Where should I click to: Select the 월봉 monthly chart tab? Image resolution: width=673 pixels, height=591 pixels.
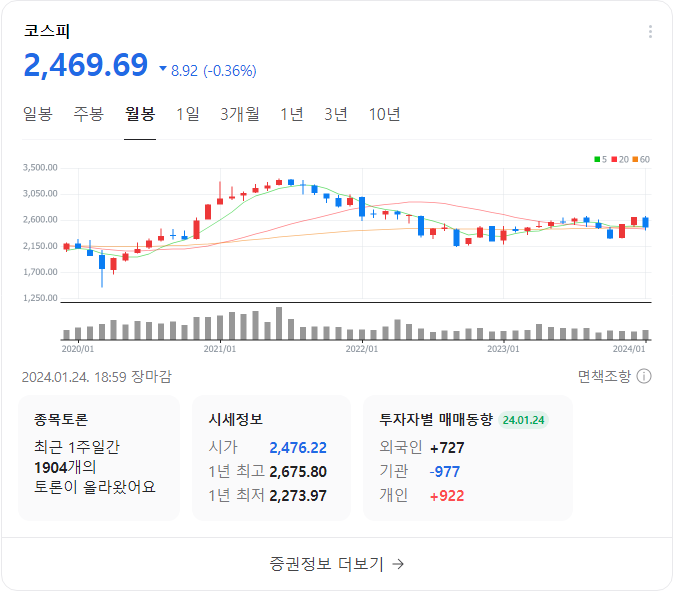coord(140,114)
